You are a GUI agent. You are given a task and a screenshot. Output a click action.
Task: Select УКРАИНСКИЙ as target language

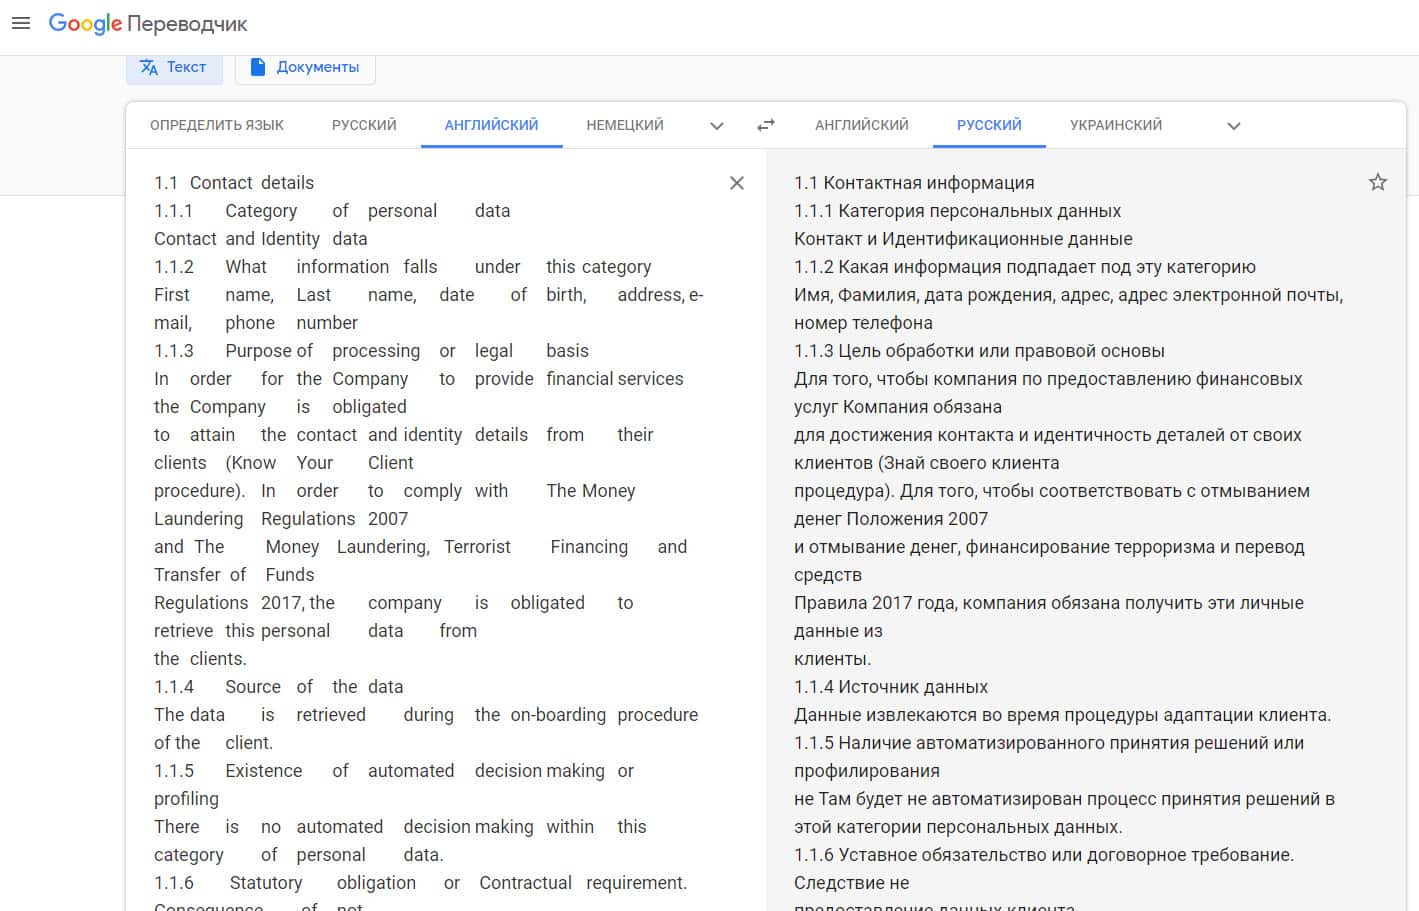[x=1115, y=125]
